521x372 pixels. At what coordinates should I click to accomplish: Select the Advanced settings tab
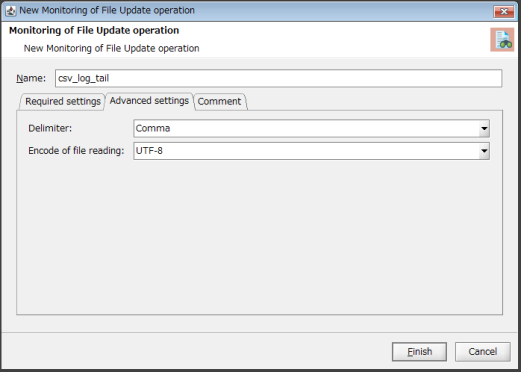coord(149,101)
